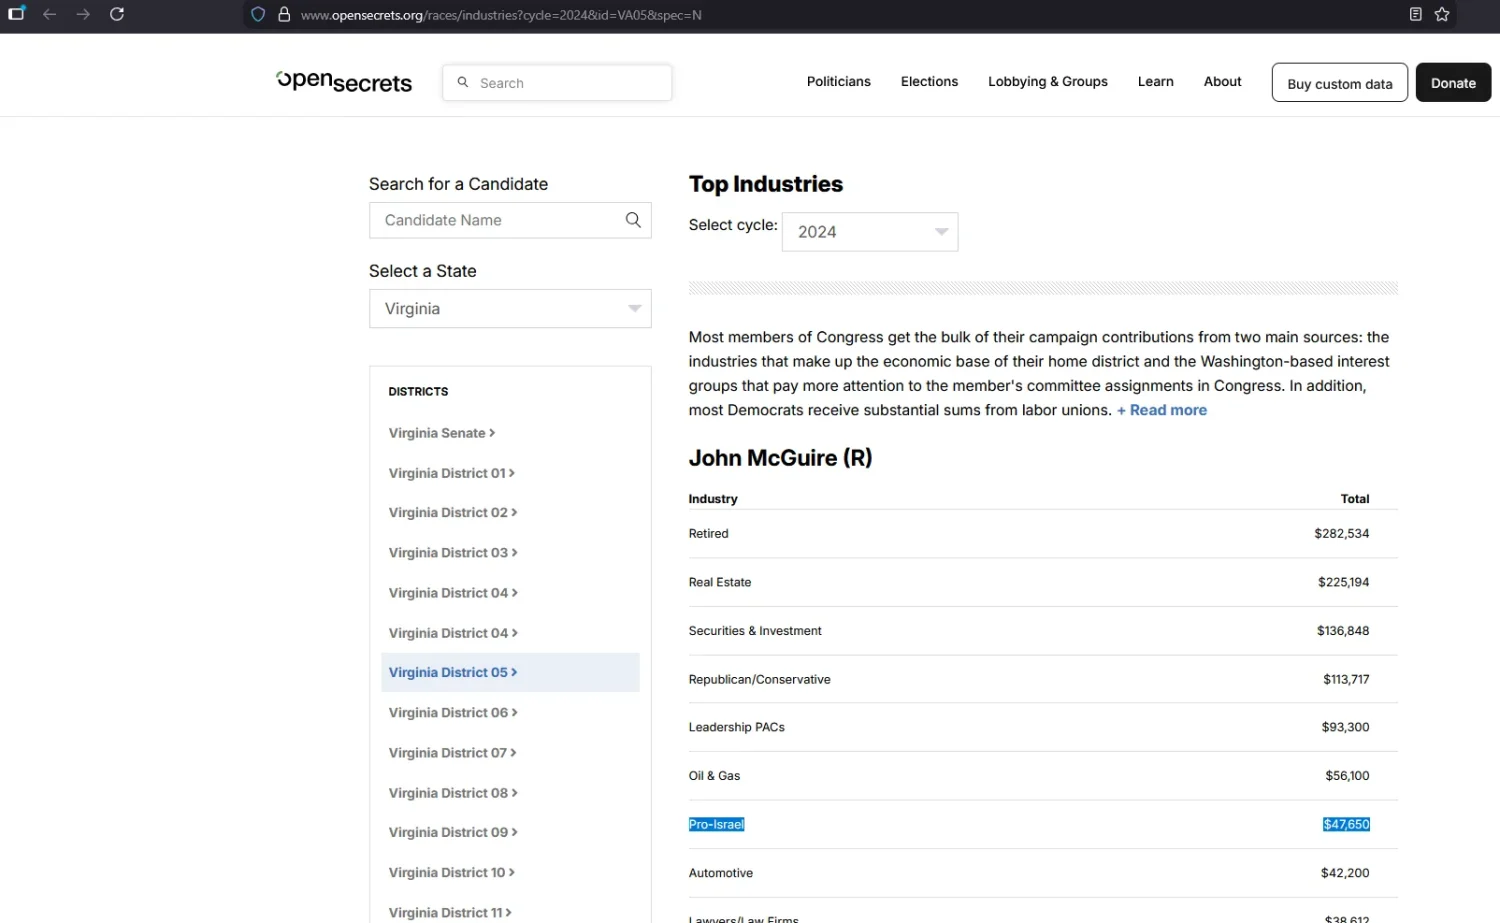Click the Industry column header
Image resolution: width=1500 pixels, height=923 pixels.
coord(713,499)
